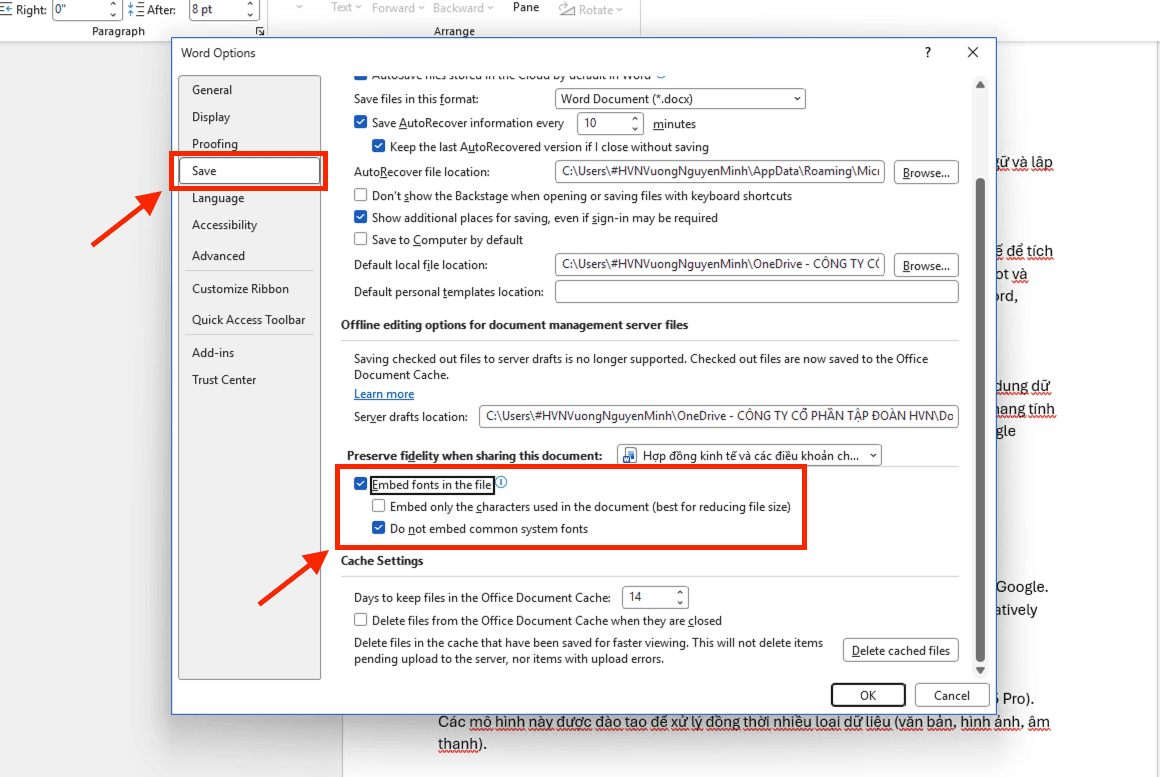Click the Learn more link
The height and width of the screenshot is (777, 1160).
point(383,394)
